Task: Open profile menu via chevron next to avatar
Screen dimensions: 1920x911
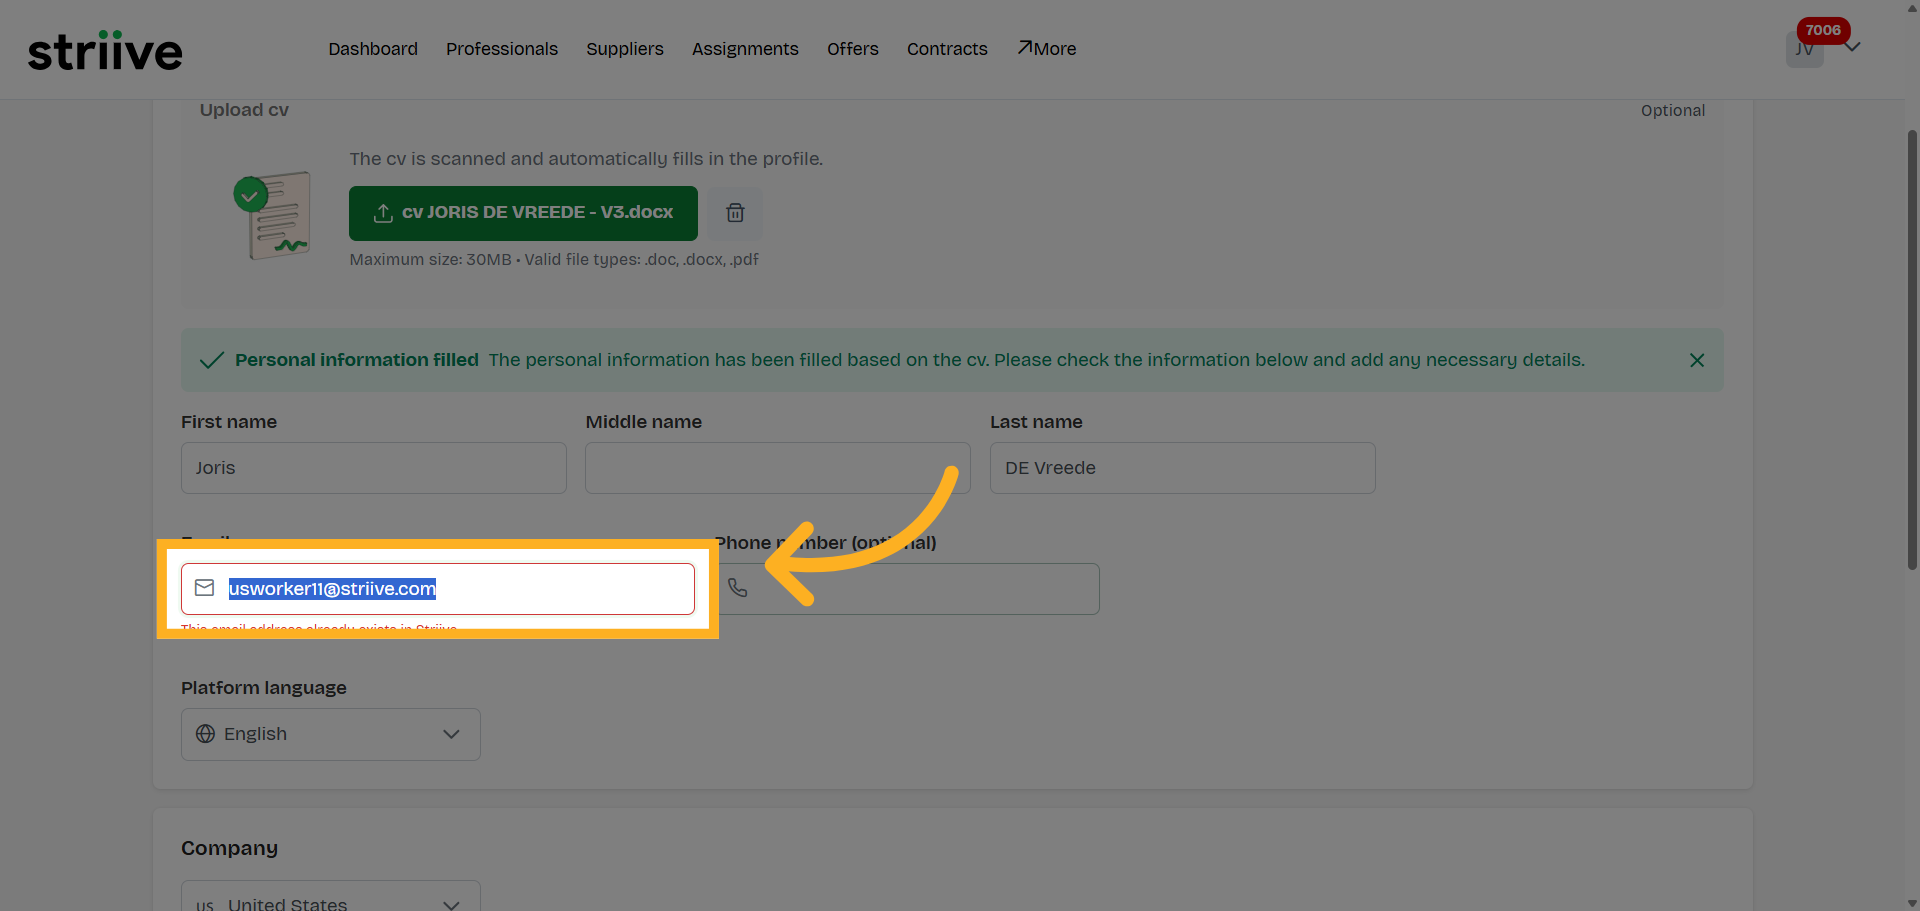Action: tap(1853, 45)
